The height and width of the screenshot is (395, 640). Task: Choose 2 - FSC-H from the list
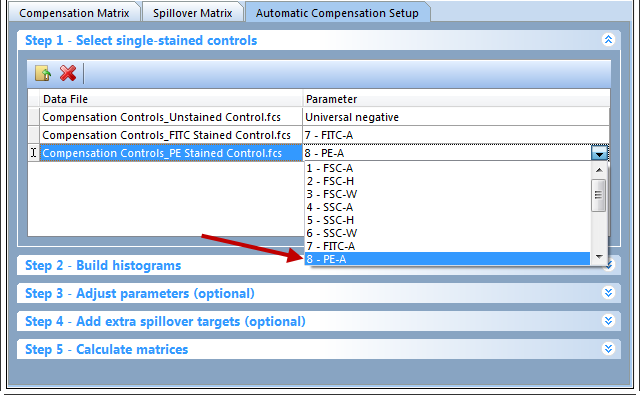click(x=448, y=181)
